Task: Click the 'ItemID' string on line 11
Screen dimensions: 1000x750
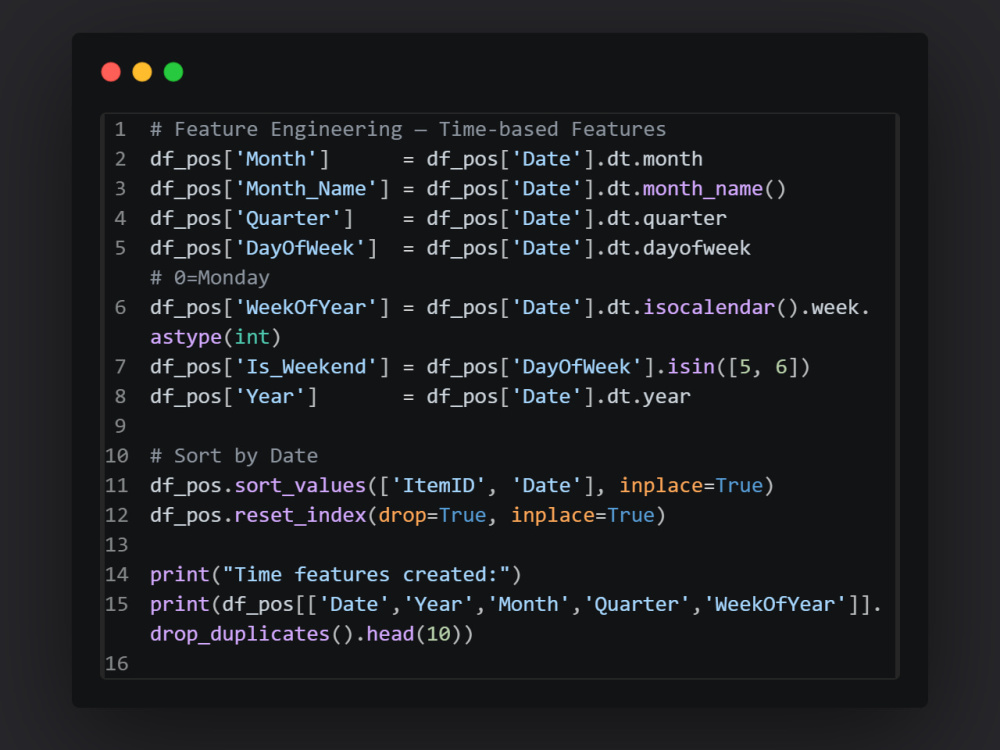Action: coord(438,485)
